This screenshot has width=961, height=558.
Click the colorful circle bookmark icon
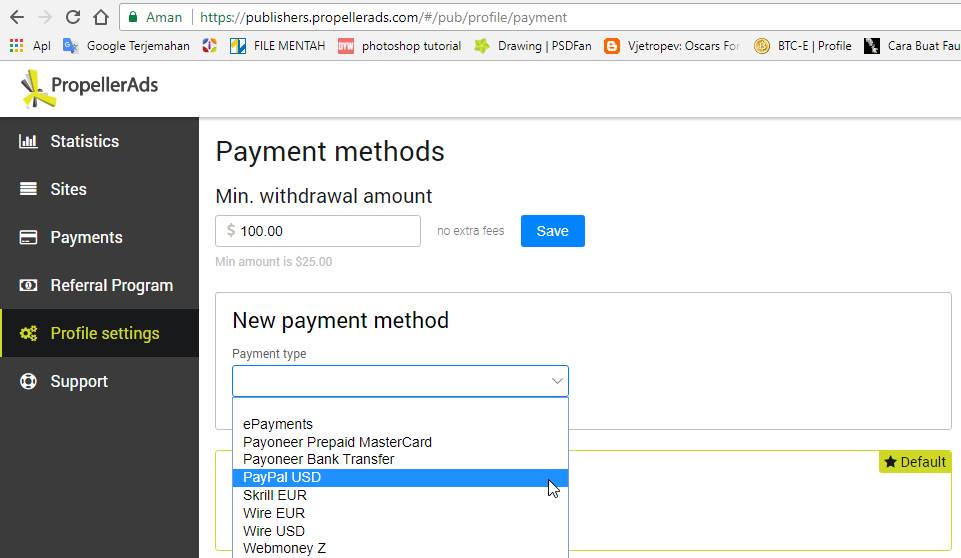coord(210,45)
